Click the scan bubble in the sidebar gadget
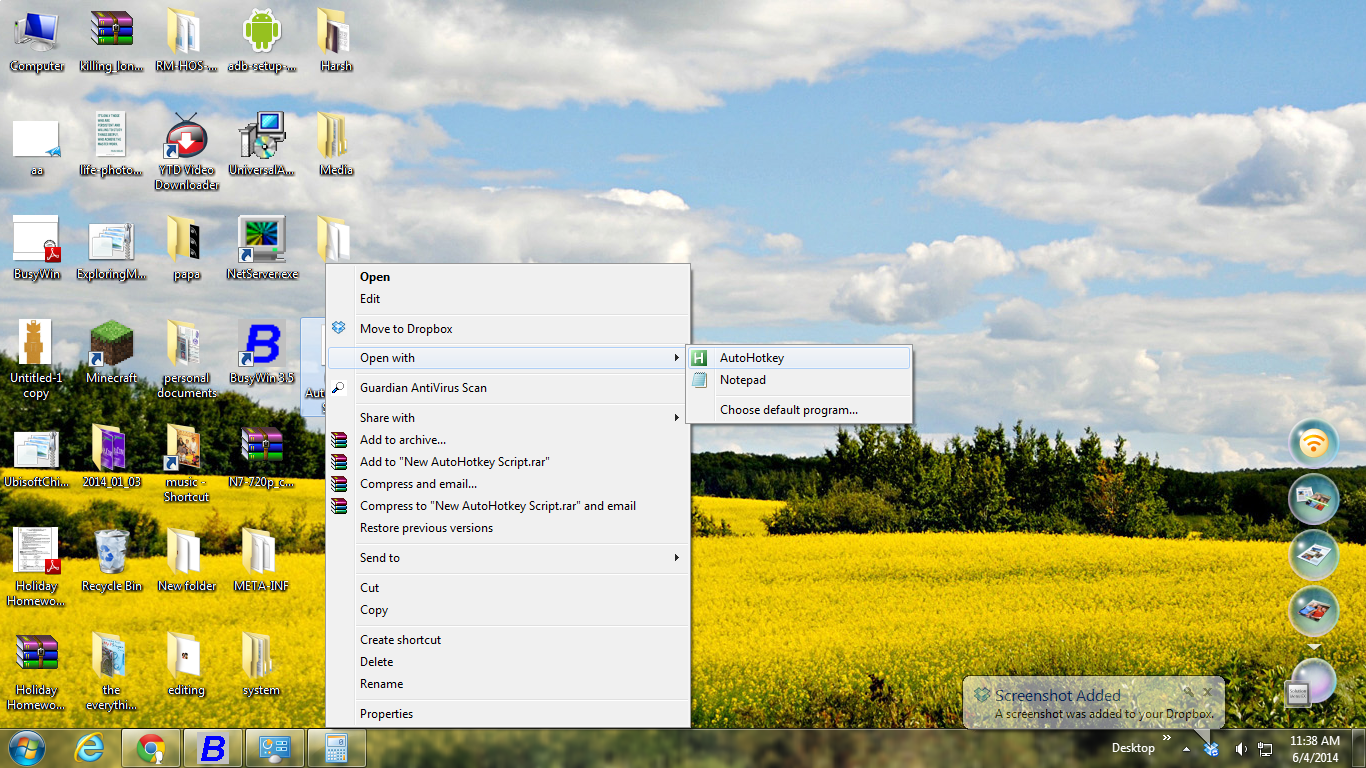The image size is (1366, 768). pyautogui.click(x=1314, y=499)
